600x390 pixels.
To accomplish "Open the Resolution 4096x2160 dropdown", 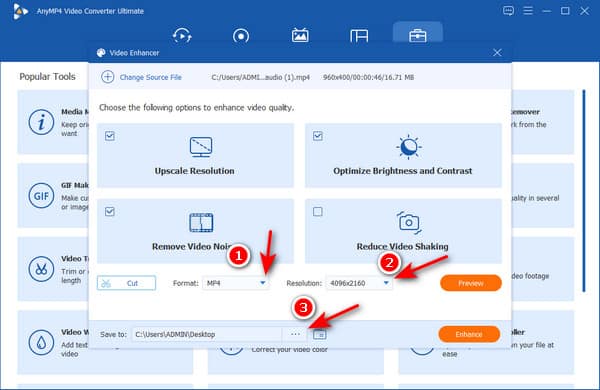I will [359, 283].
